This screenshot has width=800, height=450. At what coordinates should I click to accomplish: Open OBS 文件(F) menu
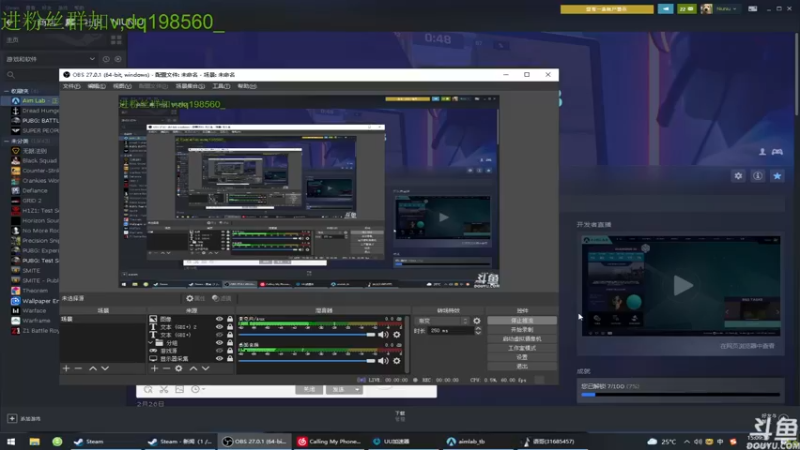coord(71,86)
